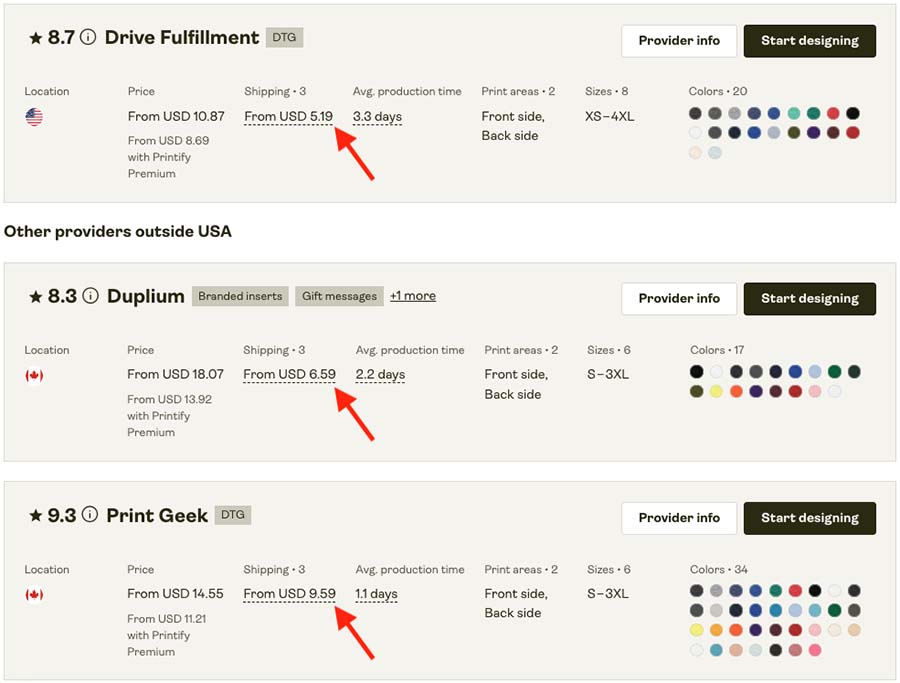Select the mint green swatch in Drive Fulfillment colors
The width and height of the screenshot is (900, 683).
coord(794,113)
